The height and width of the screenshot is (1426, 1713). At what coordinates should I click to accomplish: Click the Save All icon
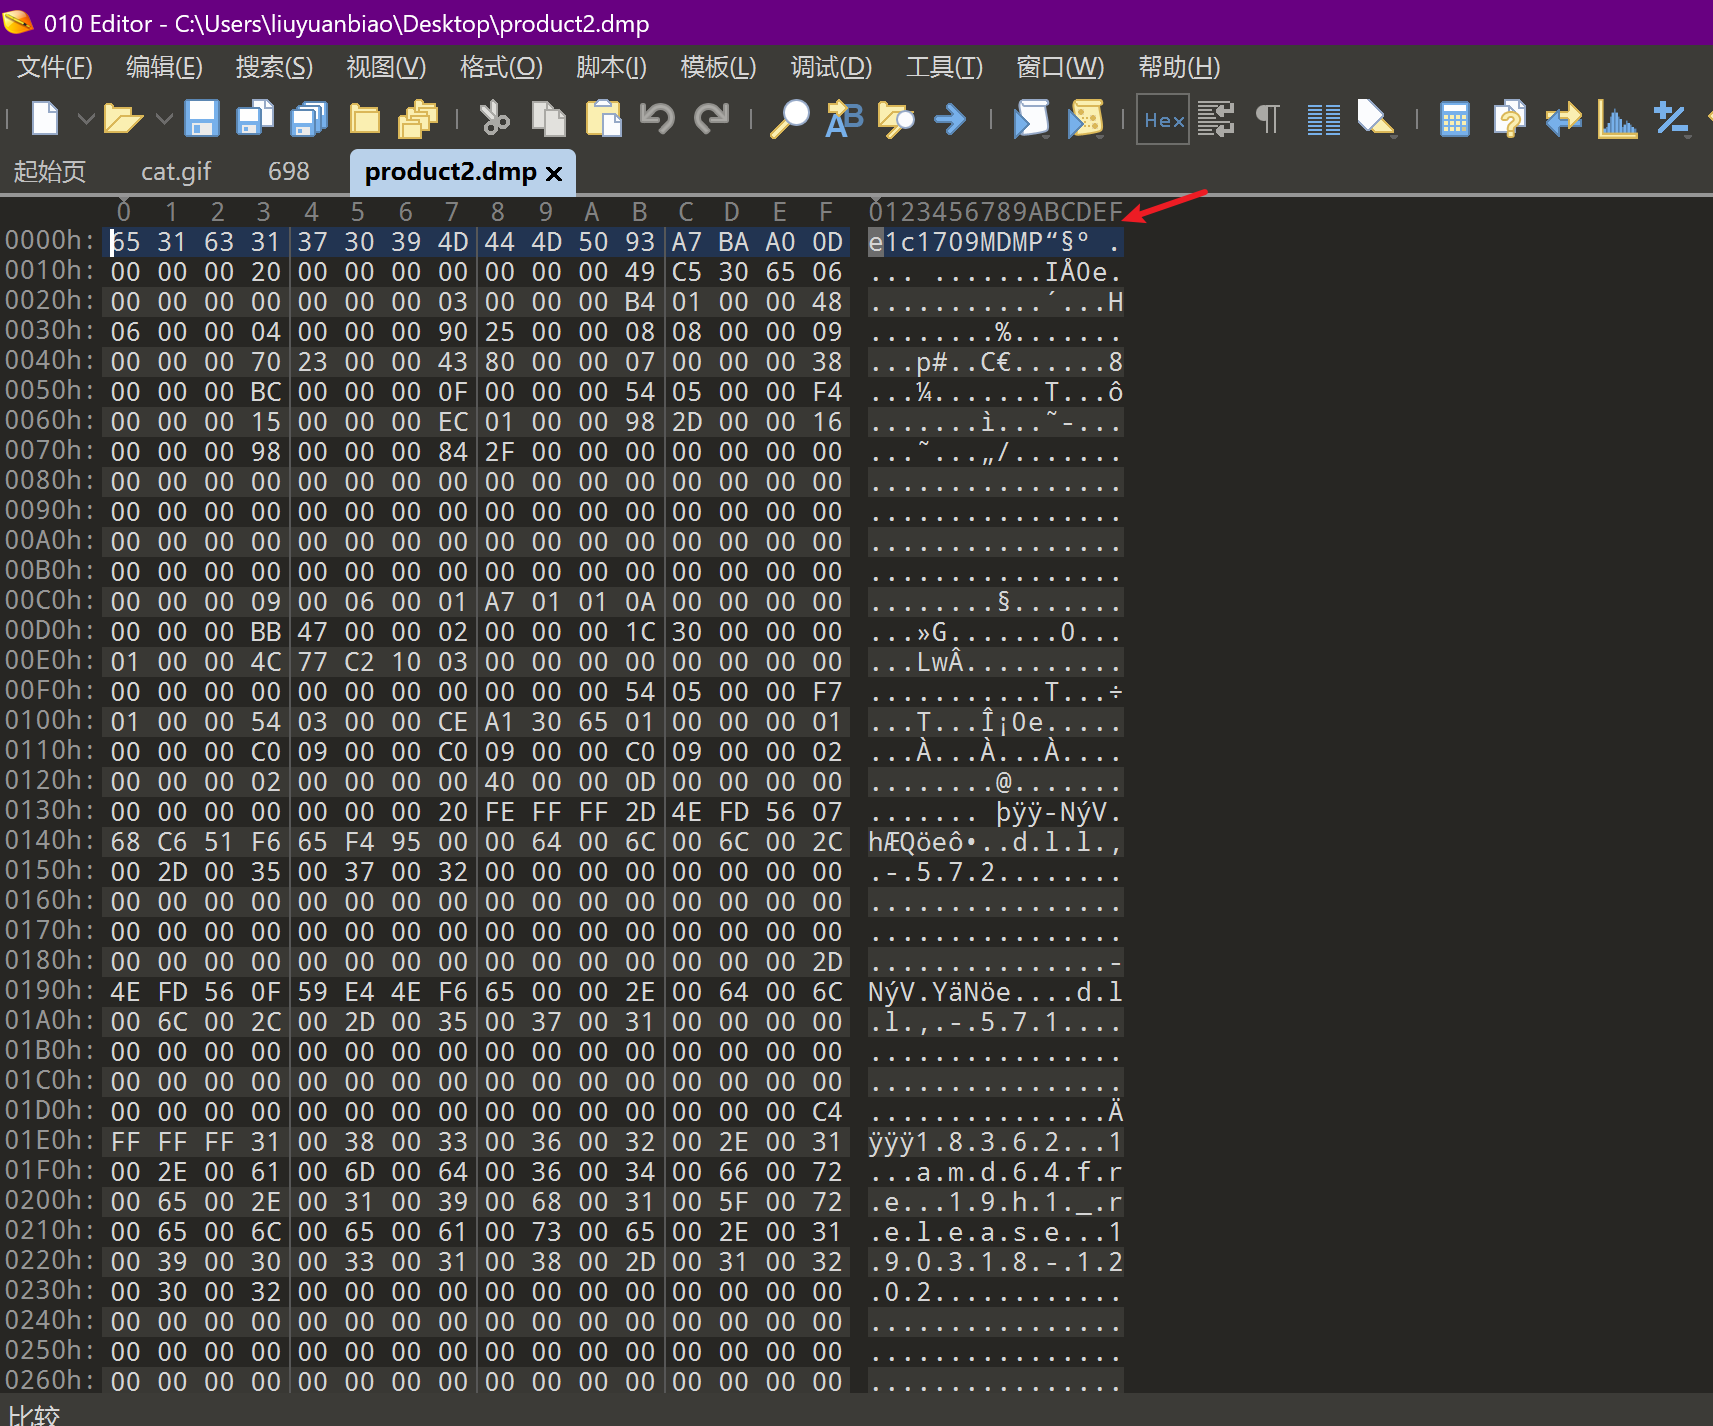(x=309, y=119)
